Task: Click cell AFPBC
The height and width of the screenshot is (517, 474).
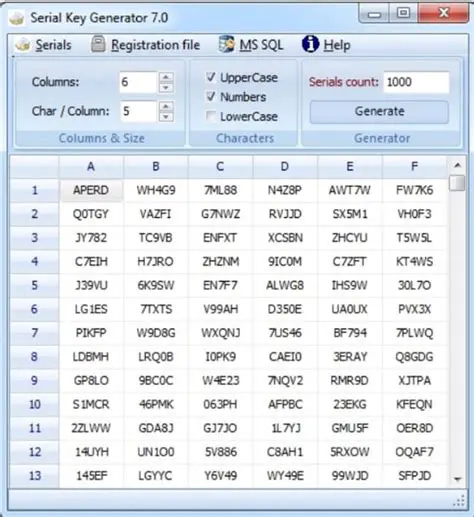Action: pyautogui.click(x=285, y=404)
